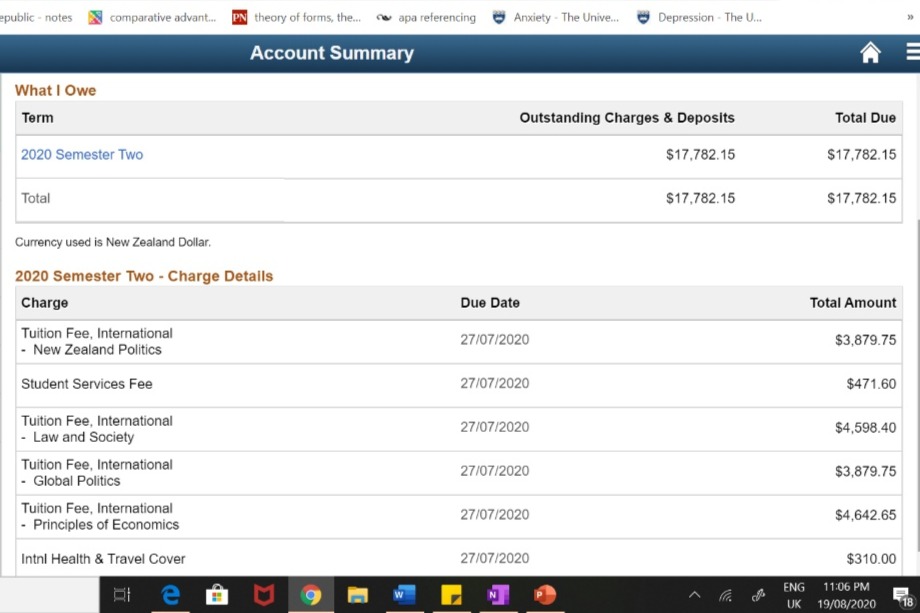Open the 2020 Semester Two link
Viewport: 920px width, 613px height.
tap(82, 154)
